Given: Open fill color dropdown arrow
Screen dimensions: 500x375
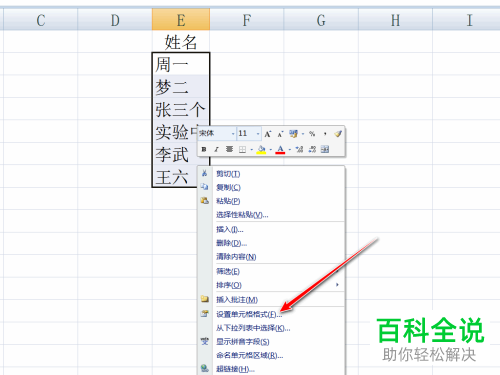Looking at the screenshot, I should pos(271,149).
